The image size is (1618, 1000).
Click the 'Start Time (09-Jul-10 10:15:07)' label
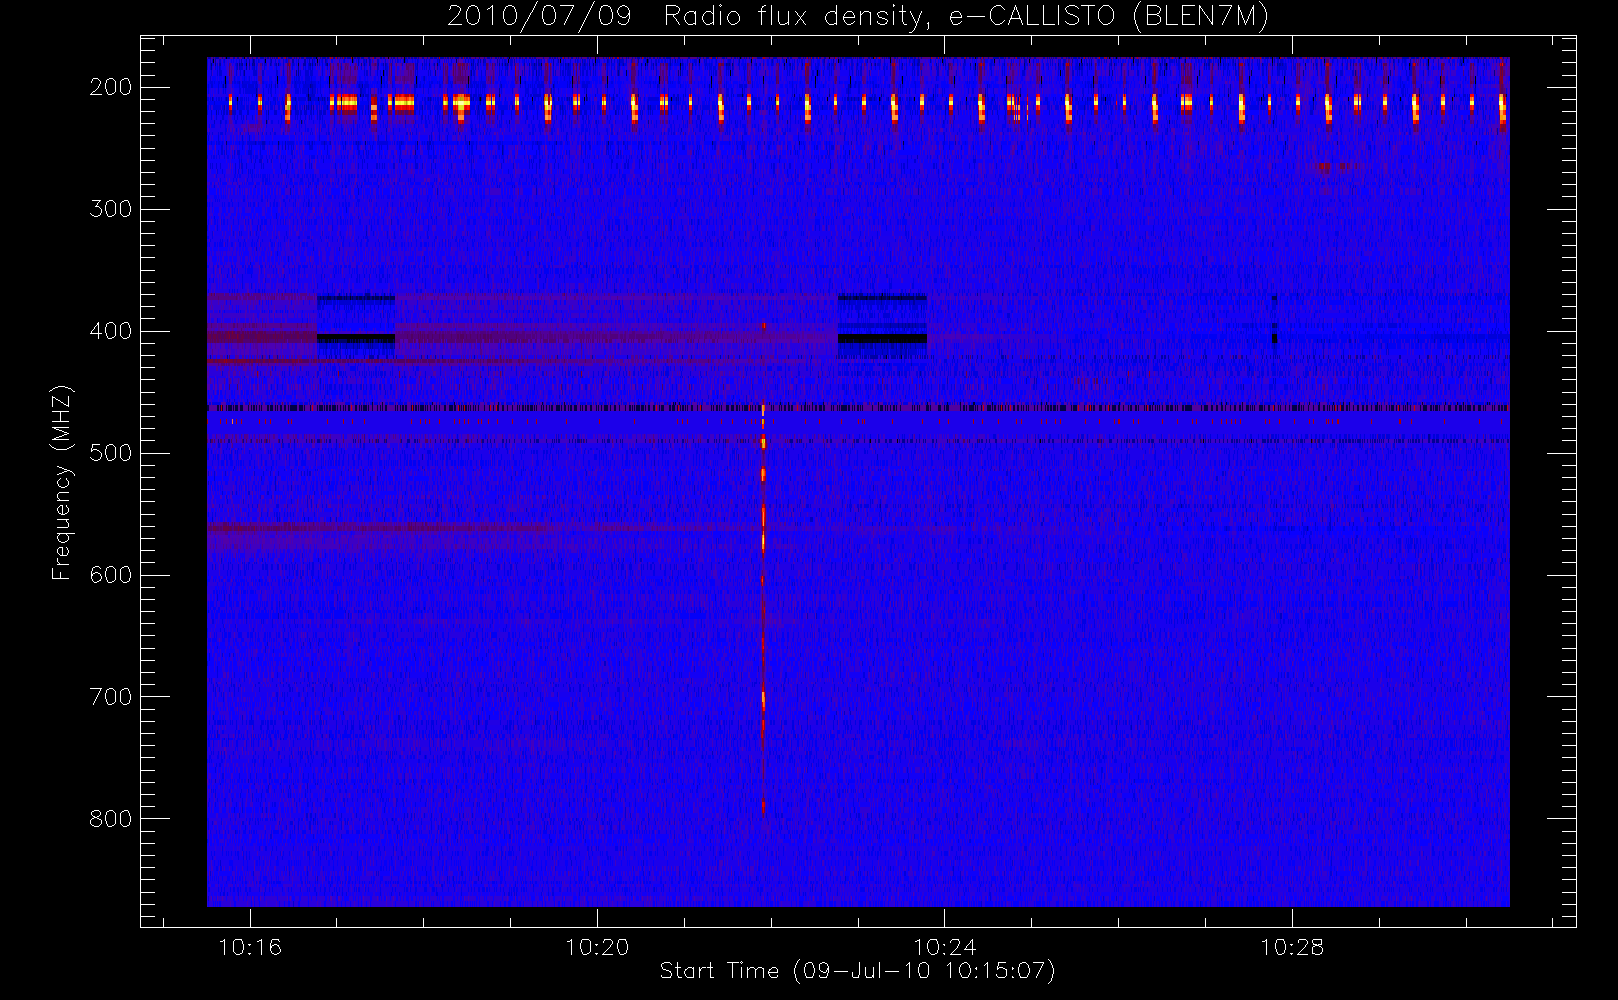858,971
